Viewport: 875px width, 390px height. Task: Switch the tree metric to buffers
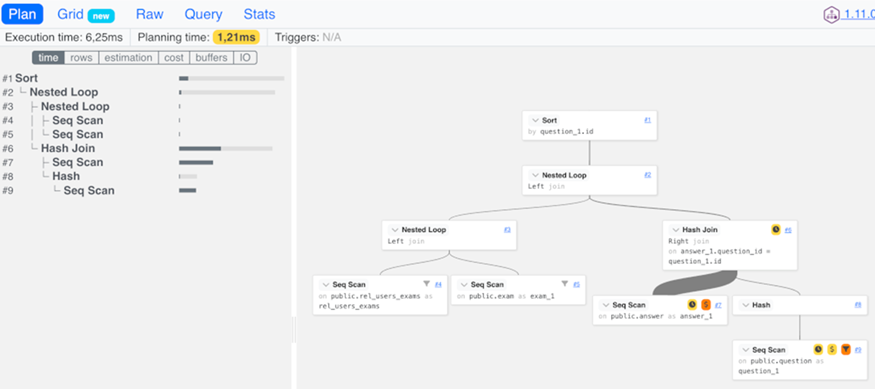(211, 57)
